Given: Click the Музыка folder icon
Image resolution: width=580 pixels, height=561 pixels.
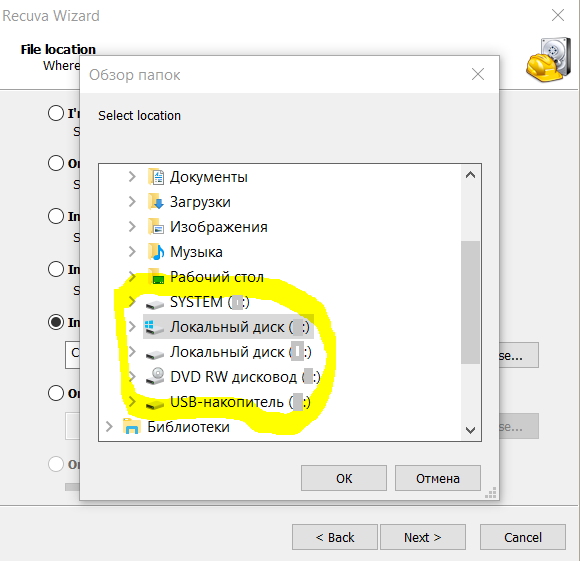Looking at the screenshot, I should pyautogui.click(x=156, y=252).
